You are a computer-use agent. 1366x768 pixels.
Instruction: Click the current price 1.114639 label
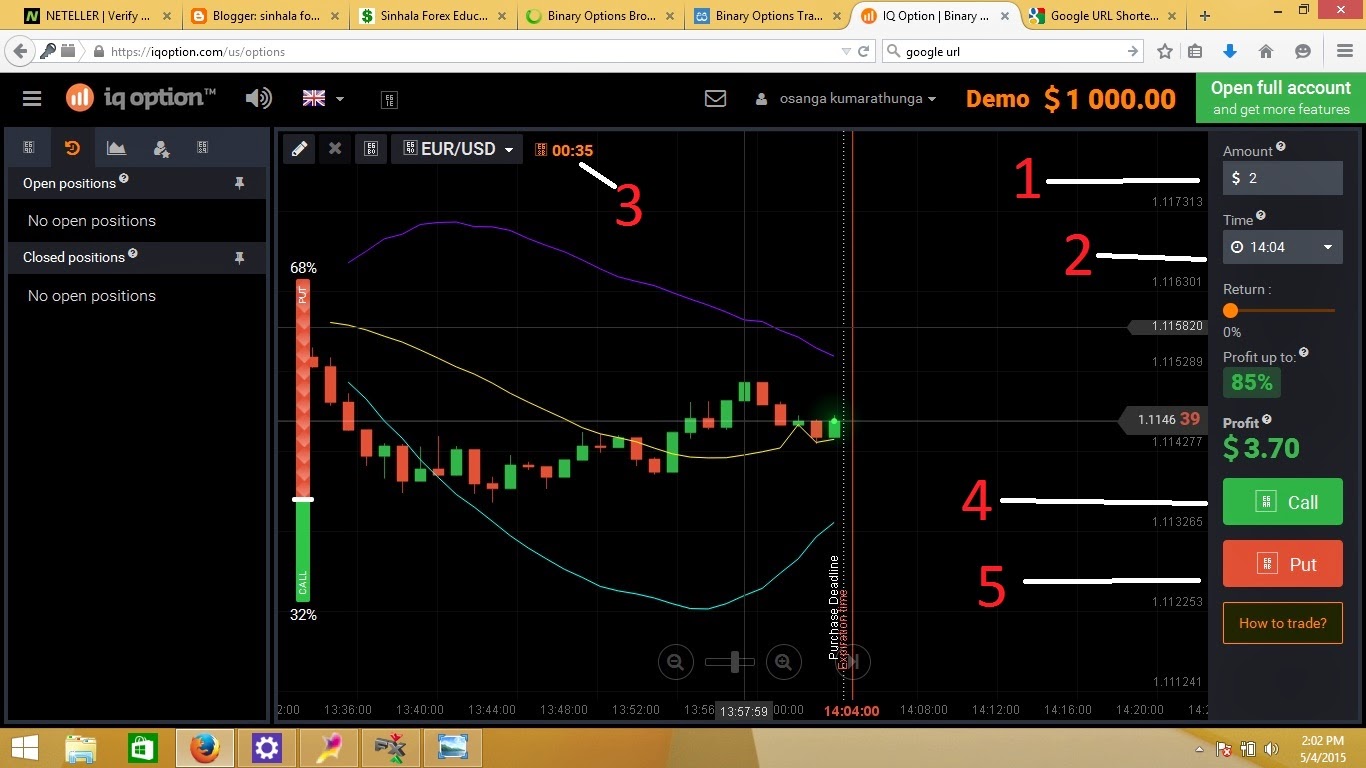(1162, 419)
